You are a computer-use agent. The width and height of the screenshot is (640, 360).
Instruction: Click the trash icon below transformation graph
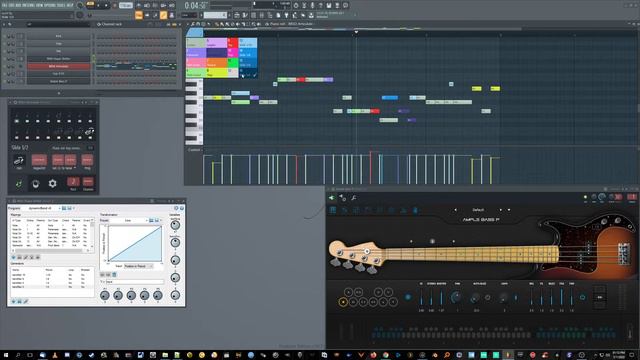point(114,275)
